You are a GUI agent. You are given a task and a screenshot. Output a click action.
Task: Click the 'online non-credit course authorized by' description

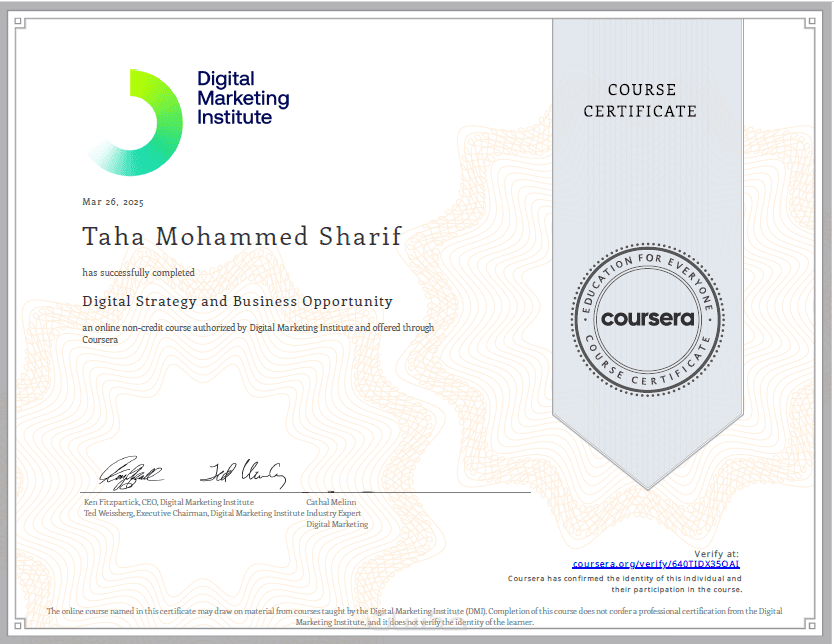pos(258,333)
